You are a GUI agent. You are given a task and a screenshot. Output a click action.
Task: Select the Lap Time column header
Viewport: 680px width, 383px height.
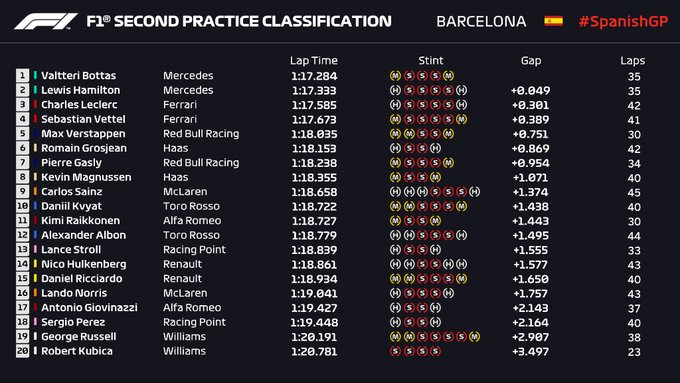click(314, 60)
